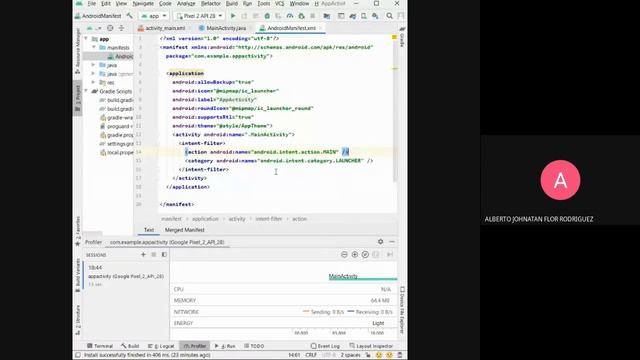Image resolution: width=640 pixels, height=360 pixels.
Task: Reset the profiler timeline zoom
Action: pos(365,255)
